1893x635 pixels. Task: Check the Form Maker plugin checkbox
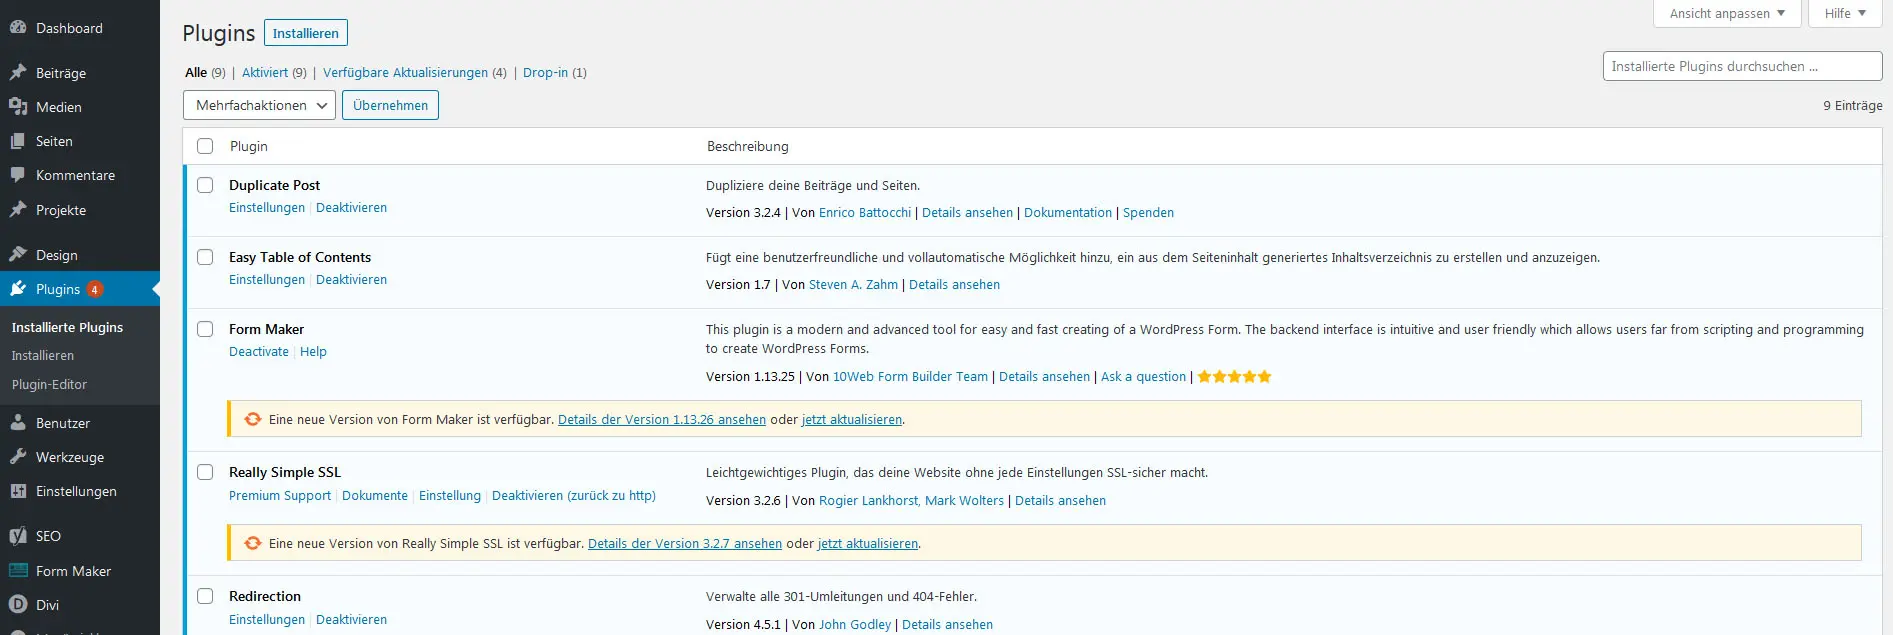[205, 329]
